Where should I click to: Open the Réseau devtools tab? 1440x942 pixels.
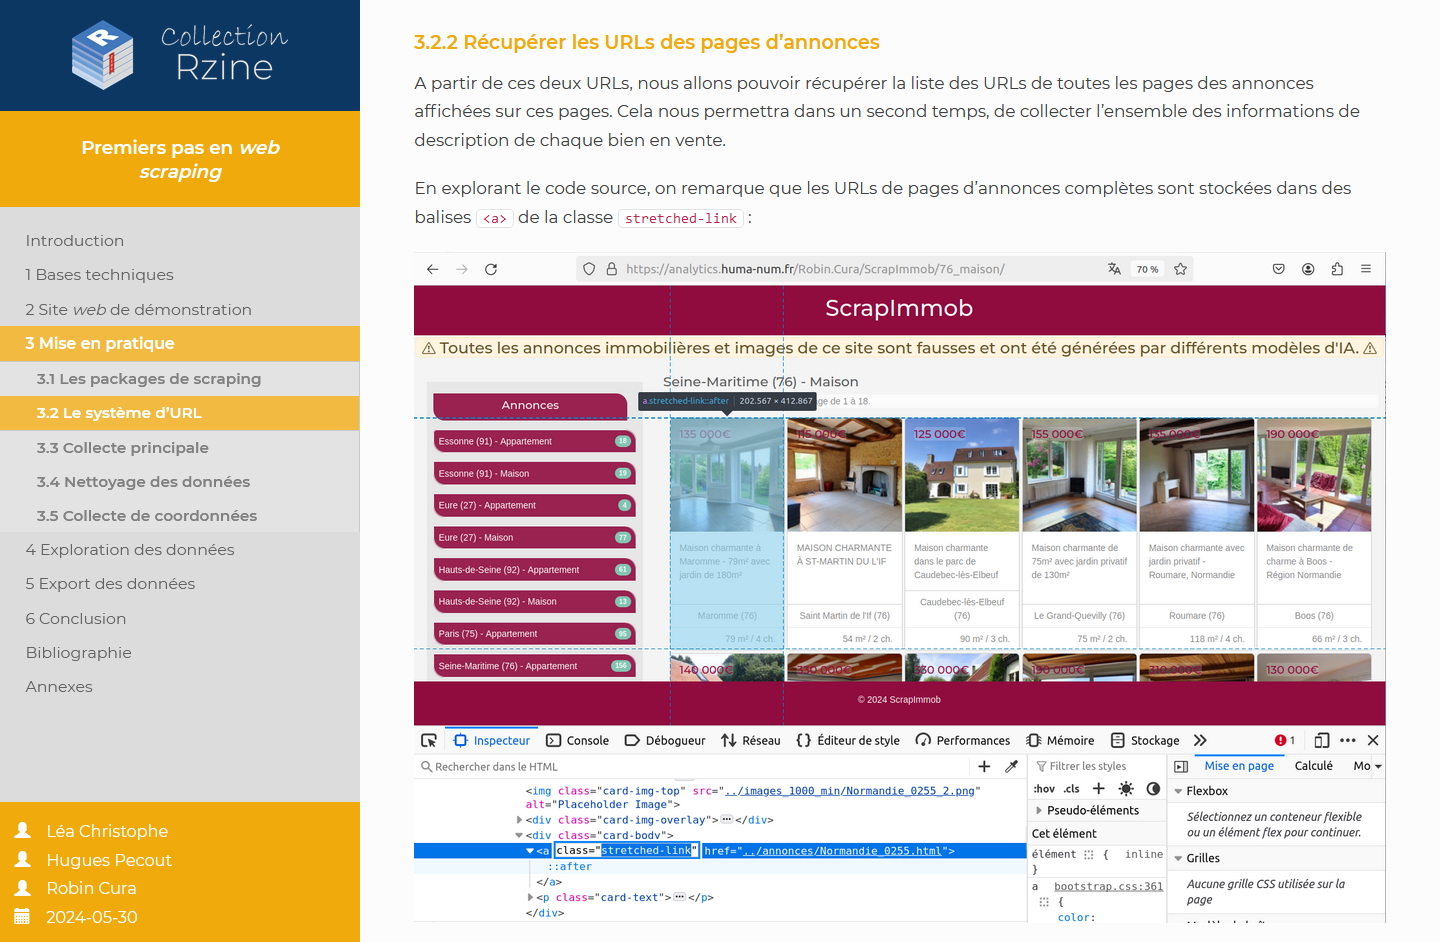751,740
